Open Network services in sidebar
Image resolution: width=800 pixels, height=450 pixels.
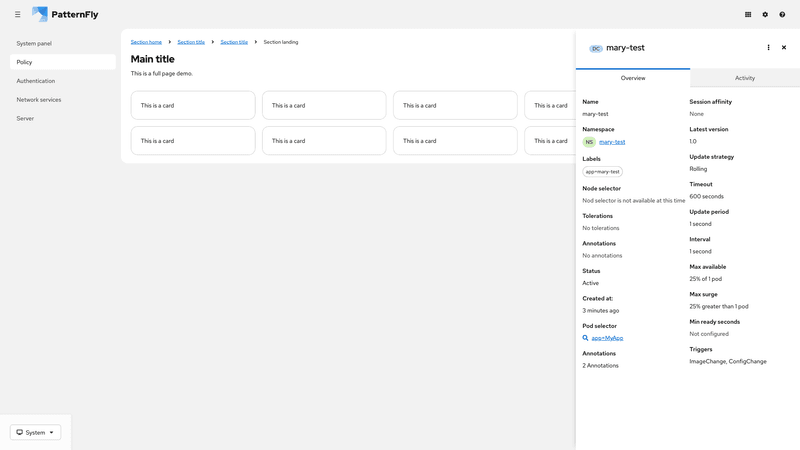point(63,99)
